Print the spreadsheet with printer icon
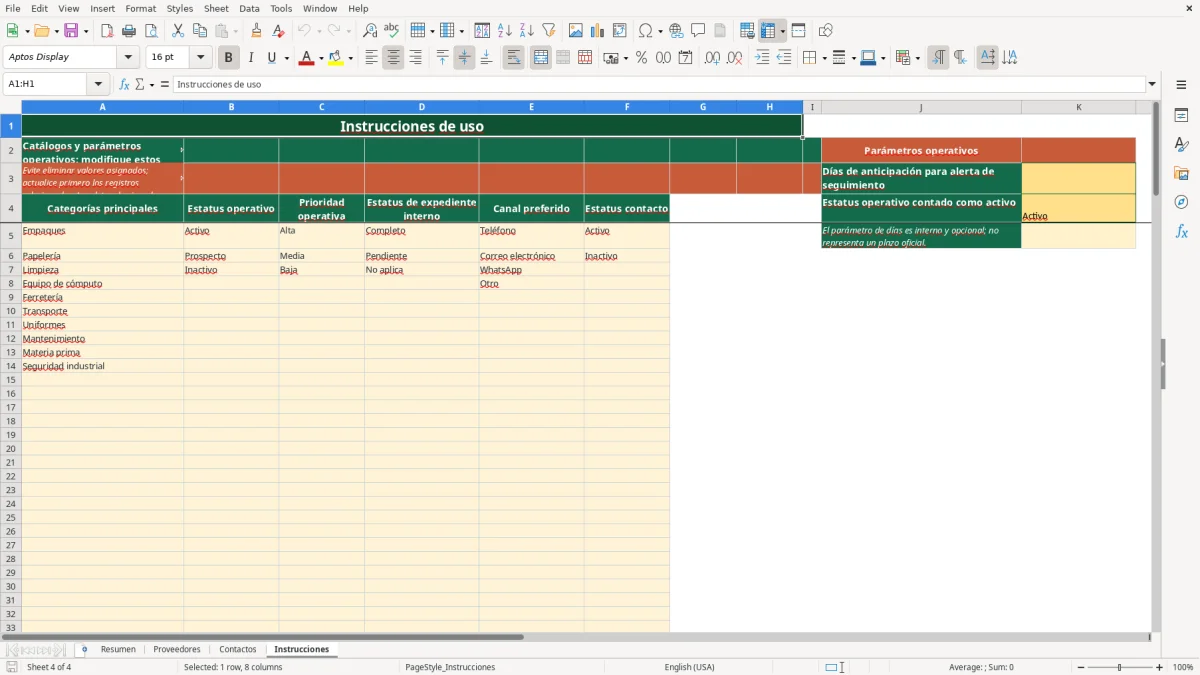The width and height of the screenshot is (1200, 675). [x=129, y=31]
